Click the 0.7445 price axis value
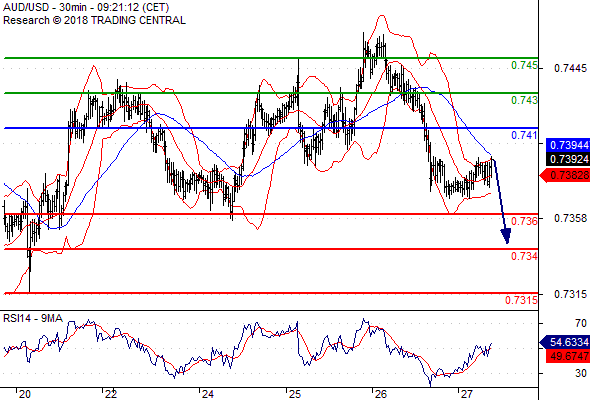 coord(570,68)
